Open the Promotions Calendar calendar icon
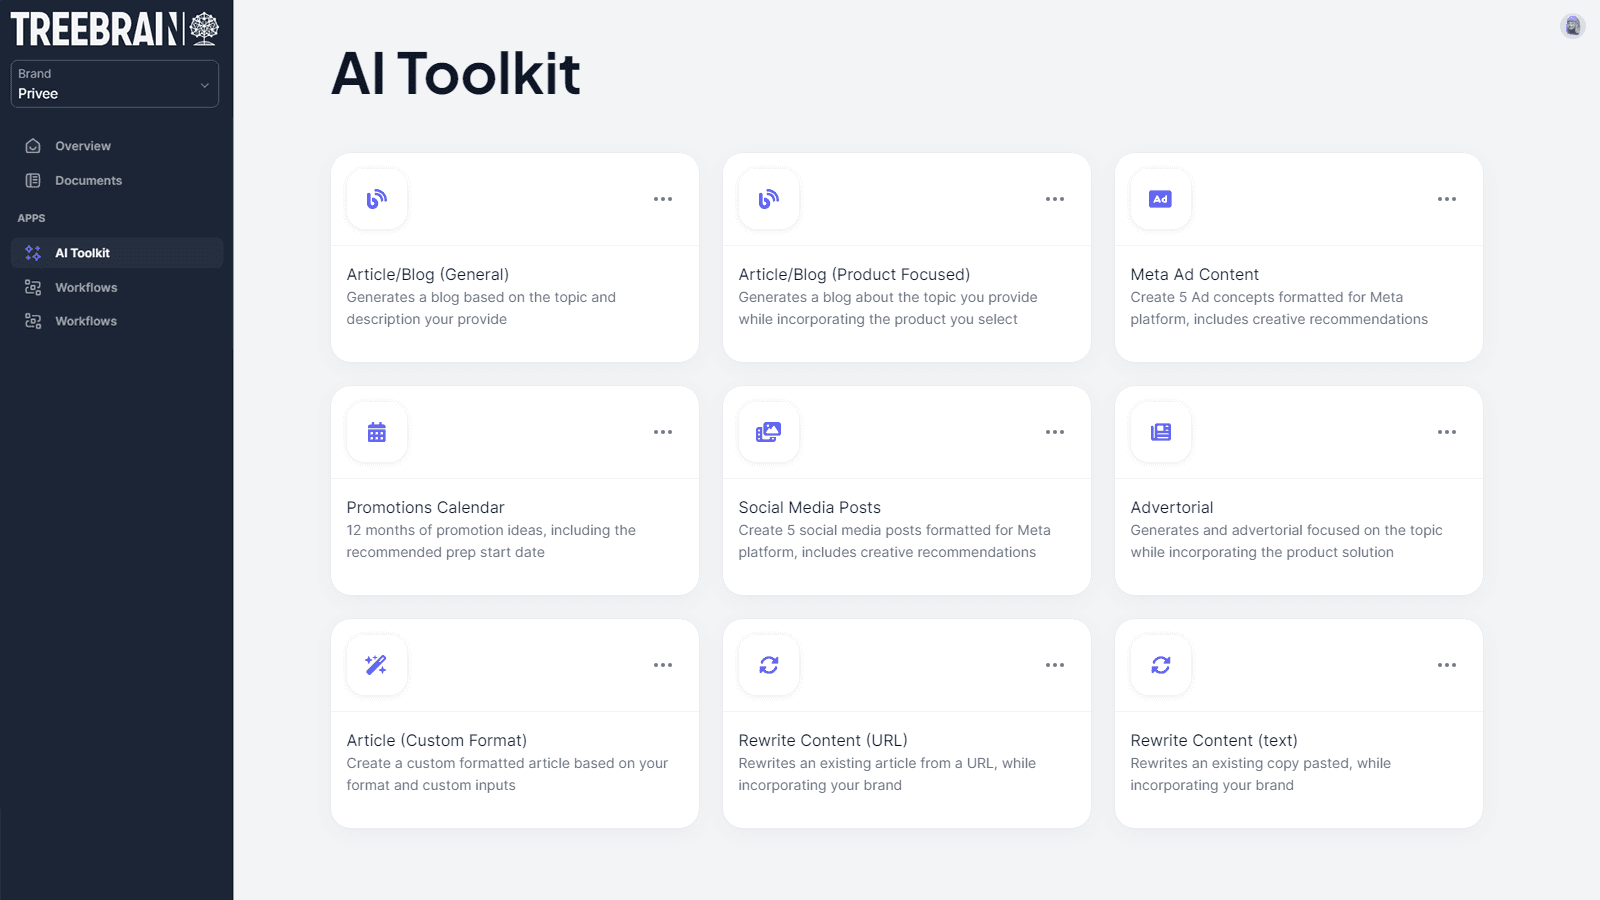1600x900 pixels. click(x=376, y=432)
